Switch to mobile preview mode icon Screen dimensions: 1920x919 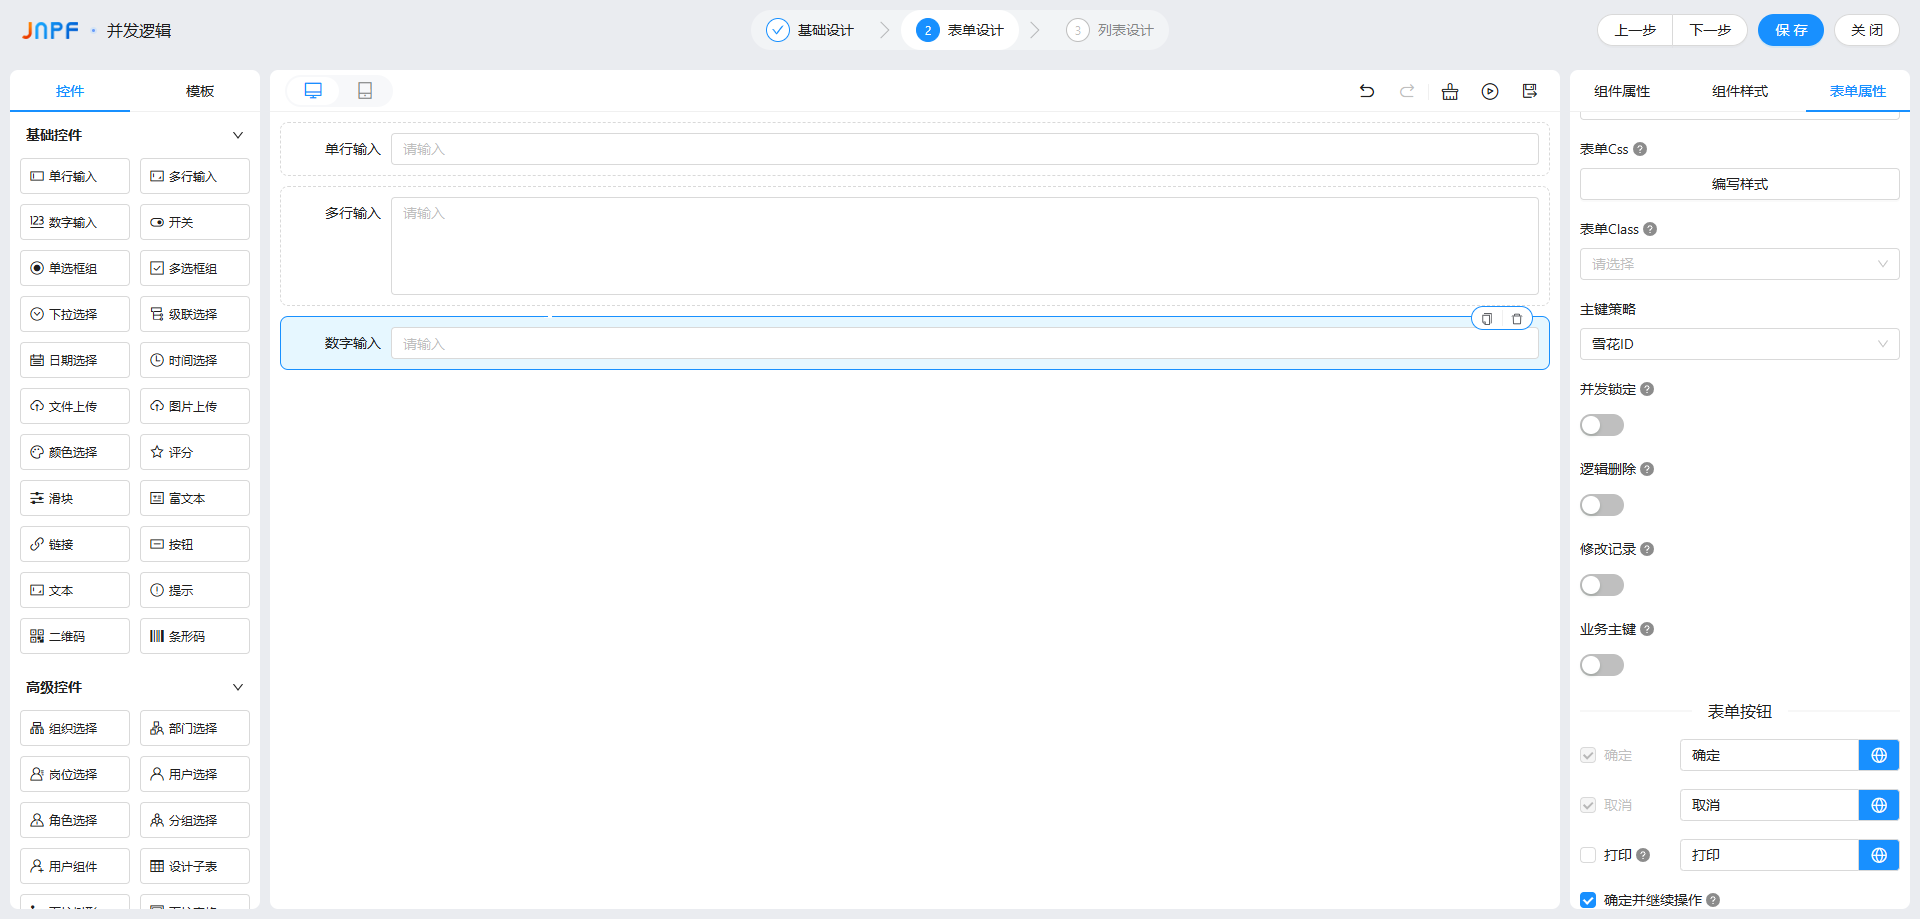[x=365, y=91]
